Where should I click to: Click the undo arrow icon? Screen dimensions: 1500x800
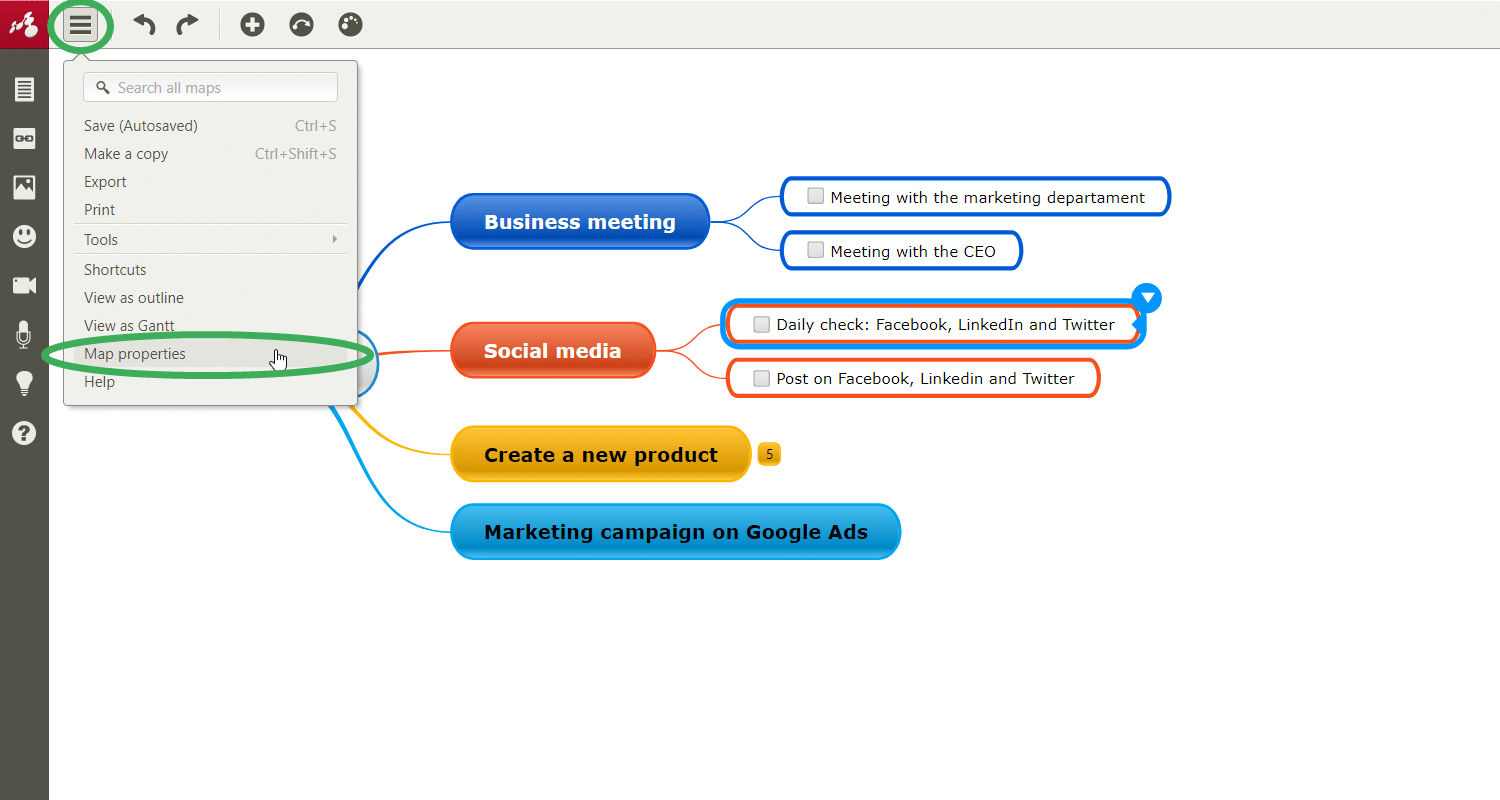tap(145, 24)
